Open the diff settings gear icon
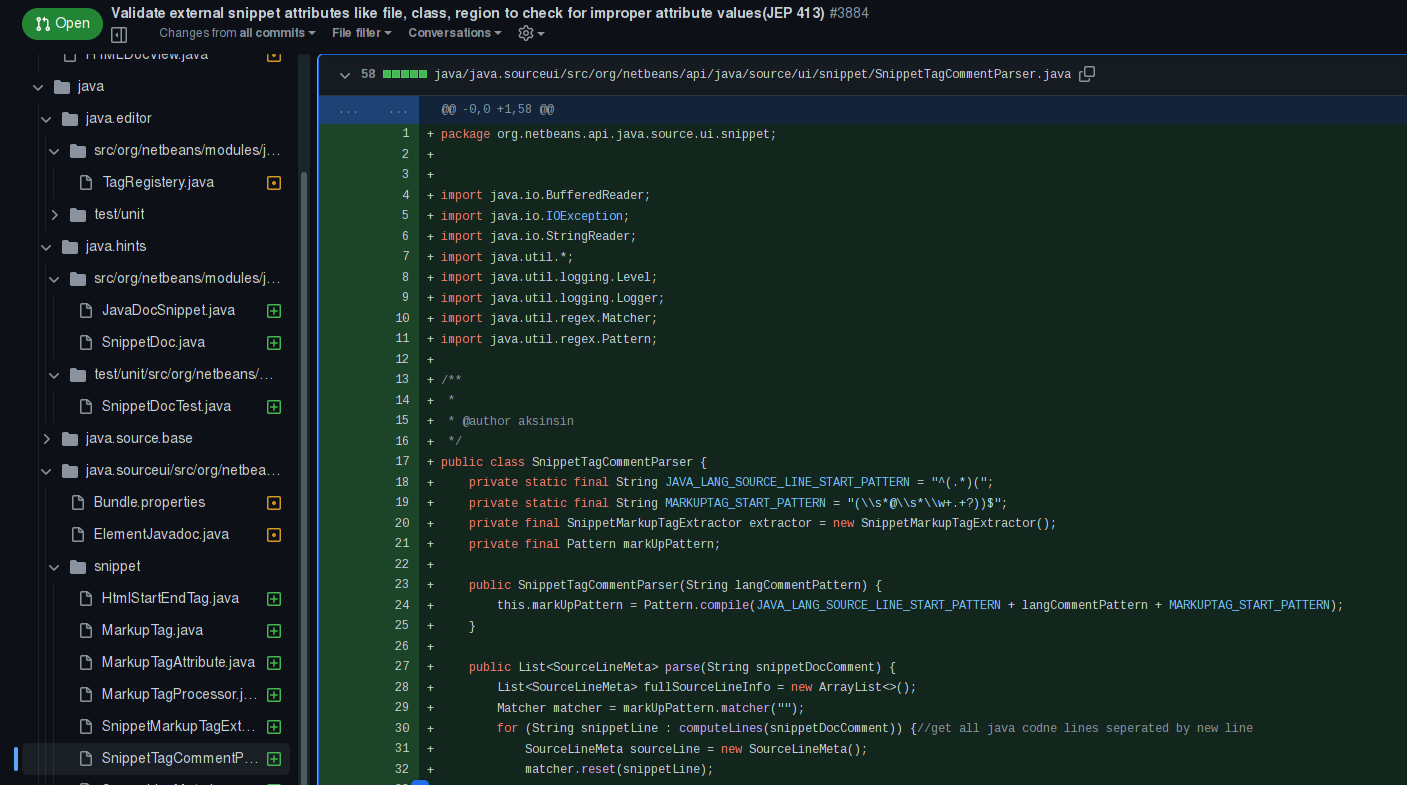Viewport: 1407px width, 785px height. [525, 33]
